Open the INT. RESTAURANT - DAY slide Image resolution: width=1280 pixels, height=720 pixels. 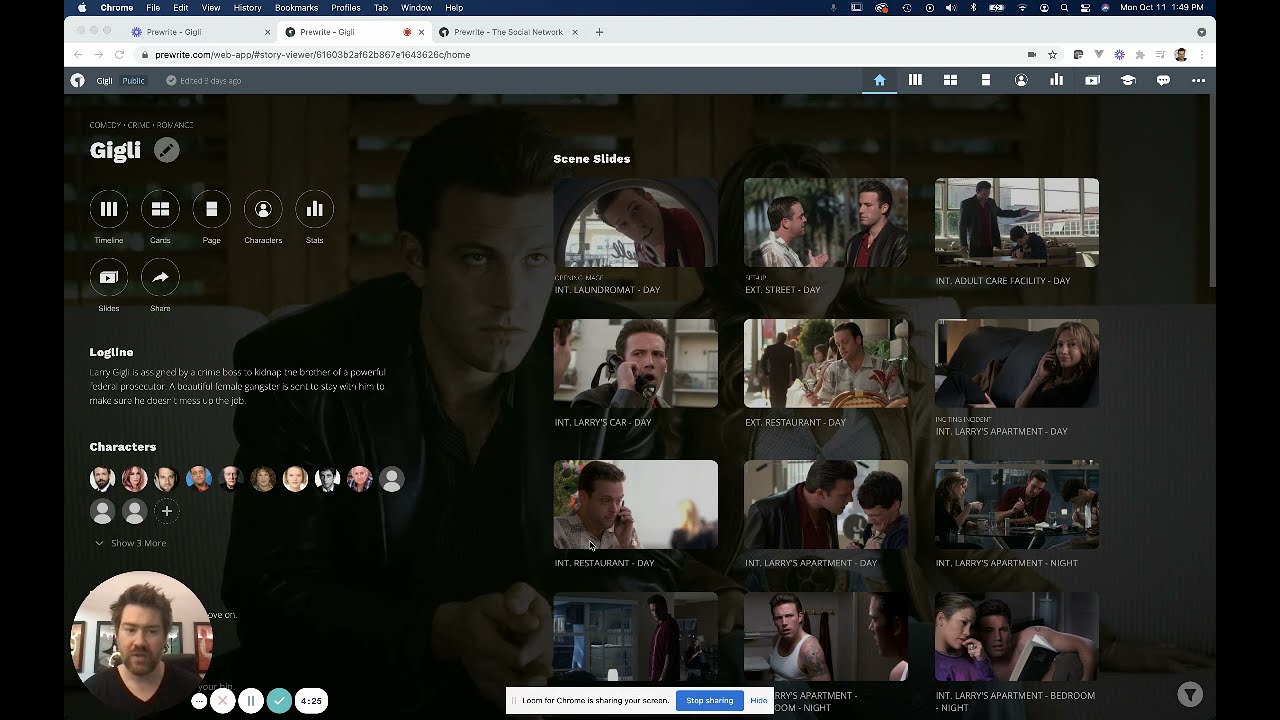click(635, 504)
